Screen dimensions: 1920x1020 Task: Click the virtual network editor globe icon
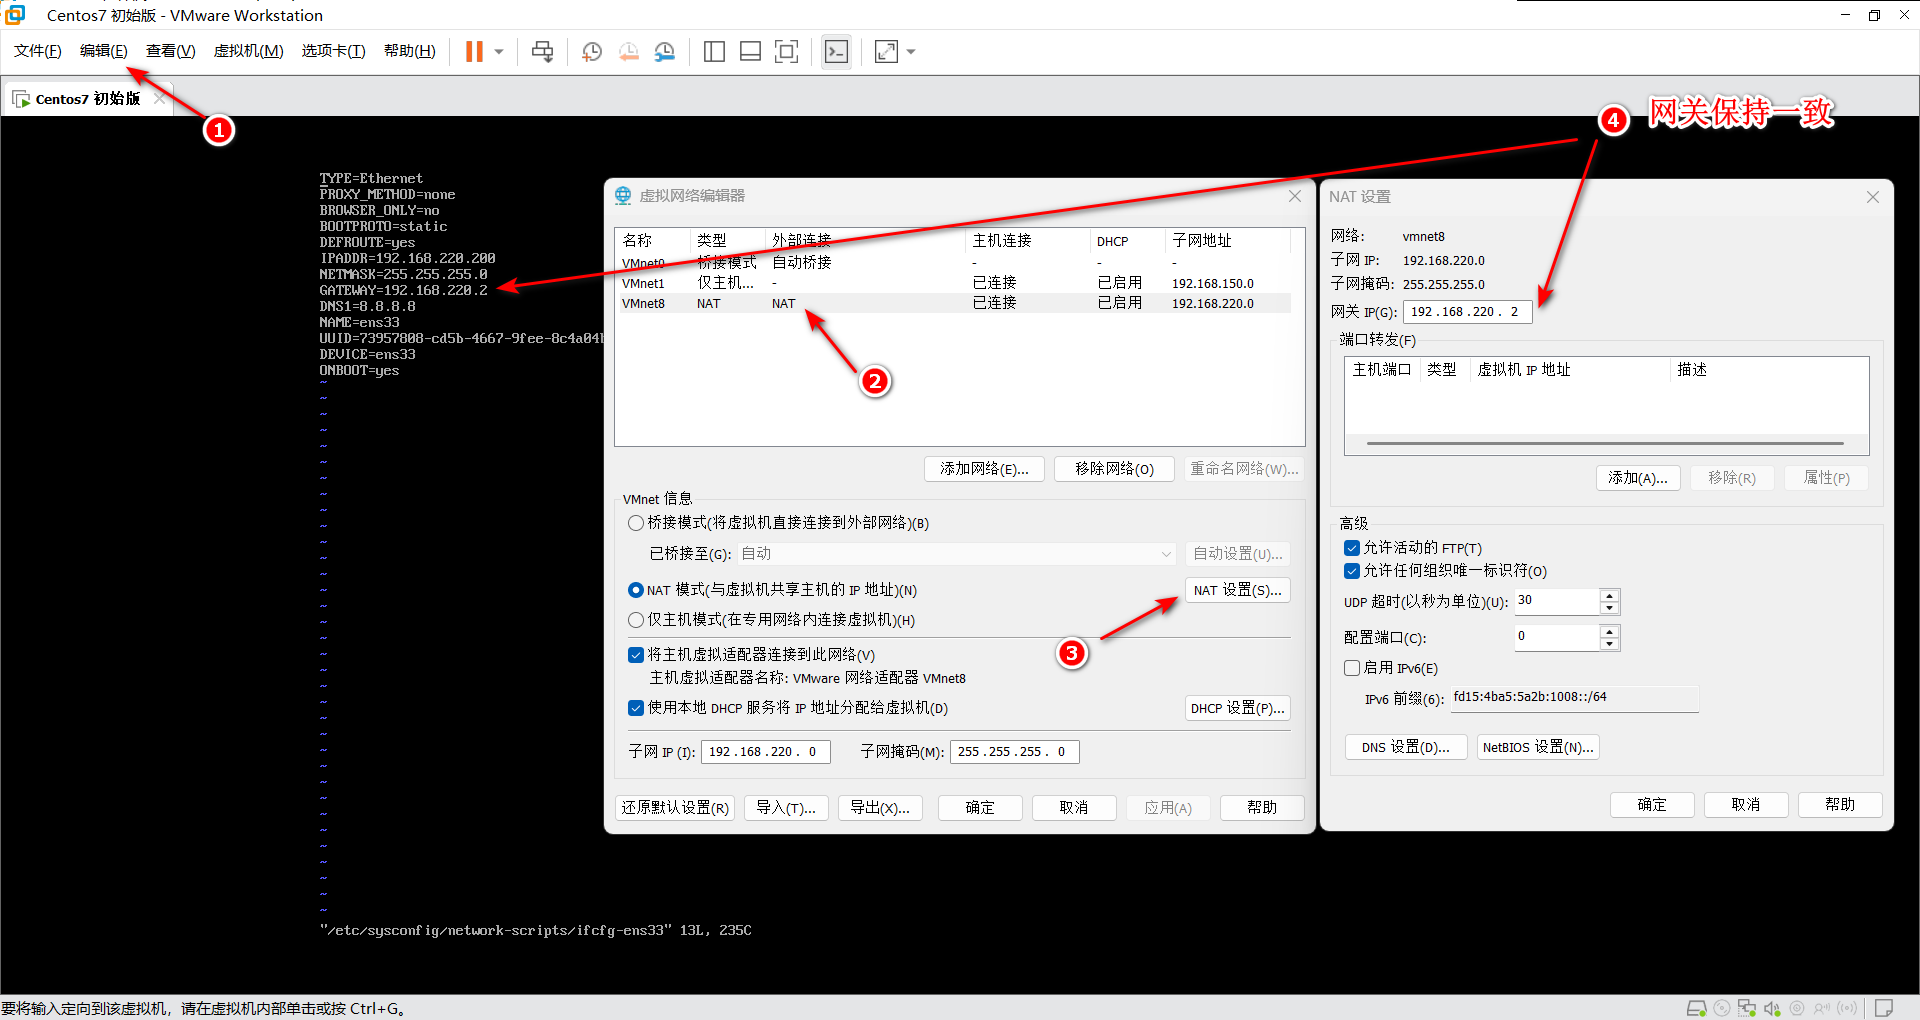(623, 195)
